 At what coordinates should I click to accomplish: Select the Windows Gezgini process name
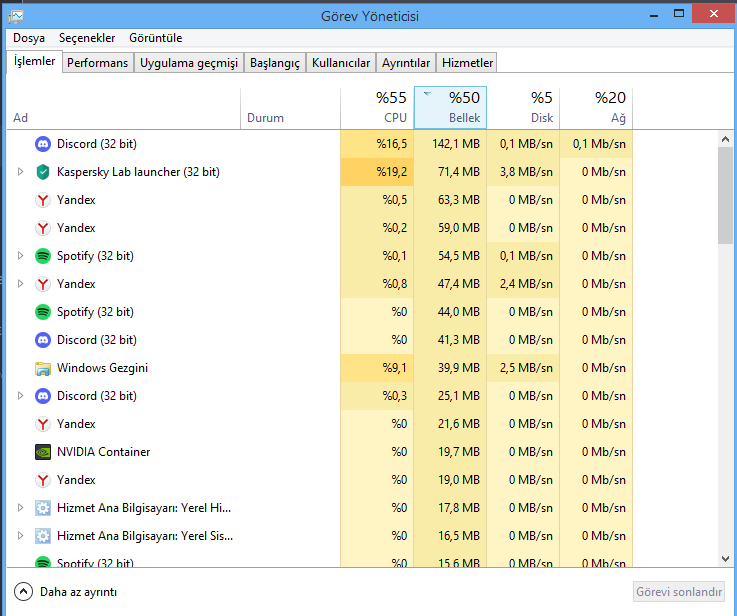coord(102,368)
